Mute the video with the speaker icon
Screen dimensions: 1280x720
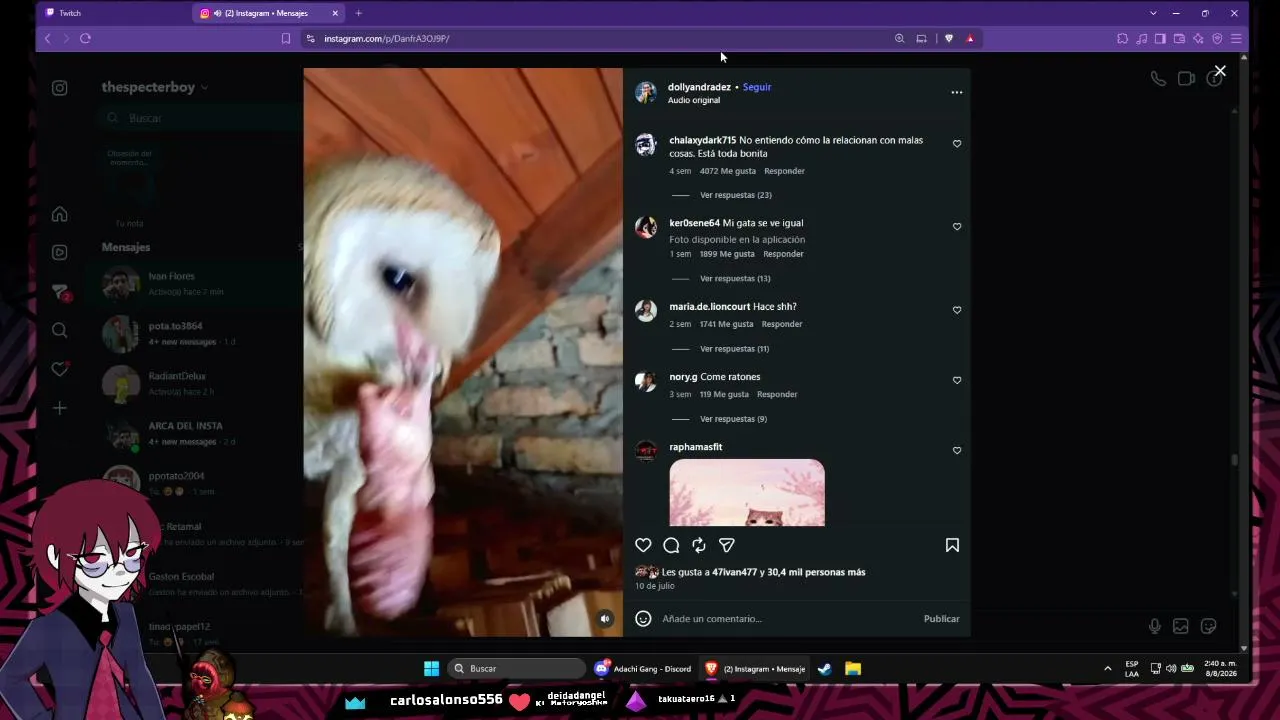605,619
